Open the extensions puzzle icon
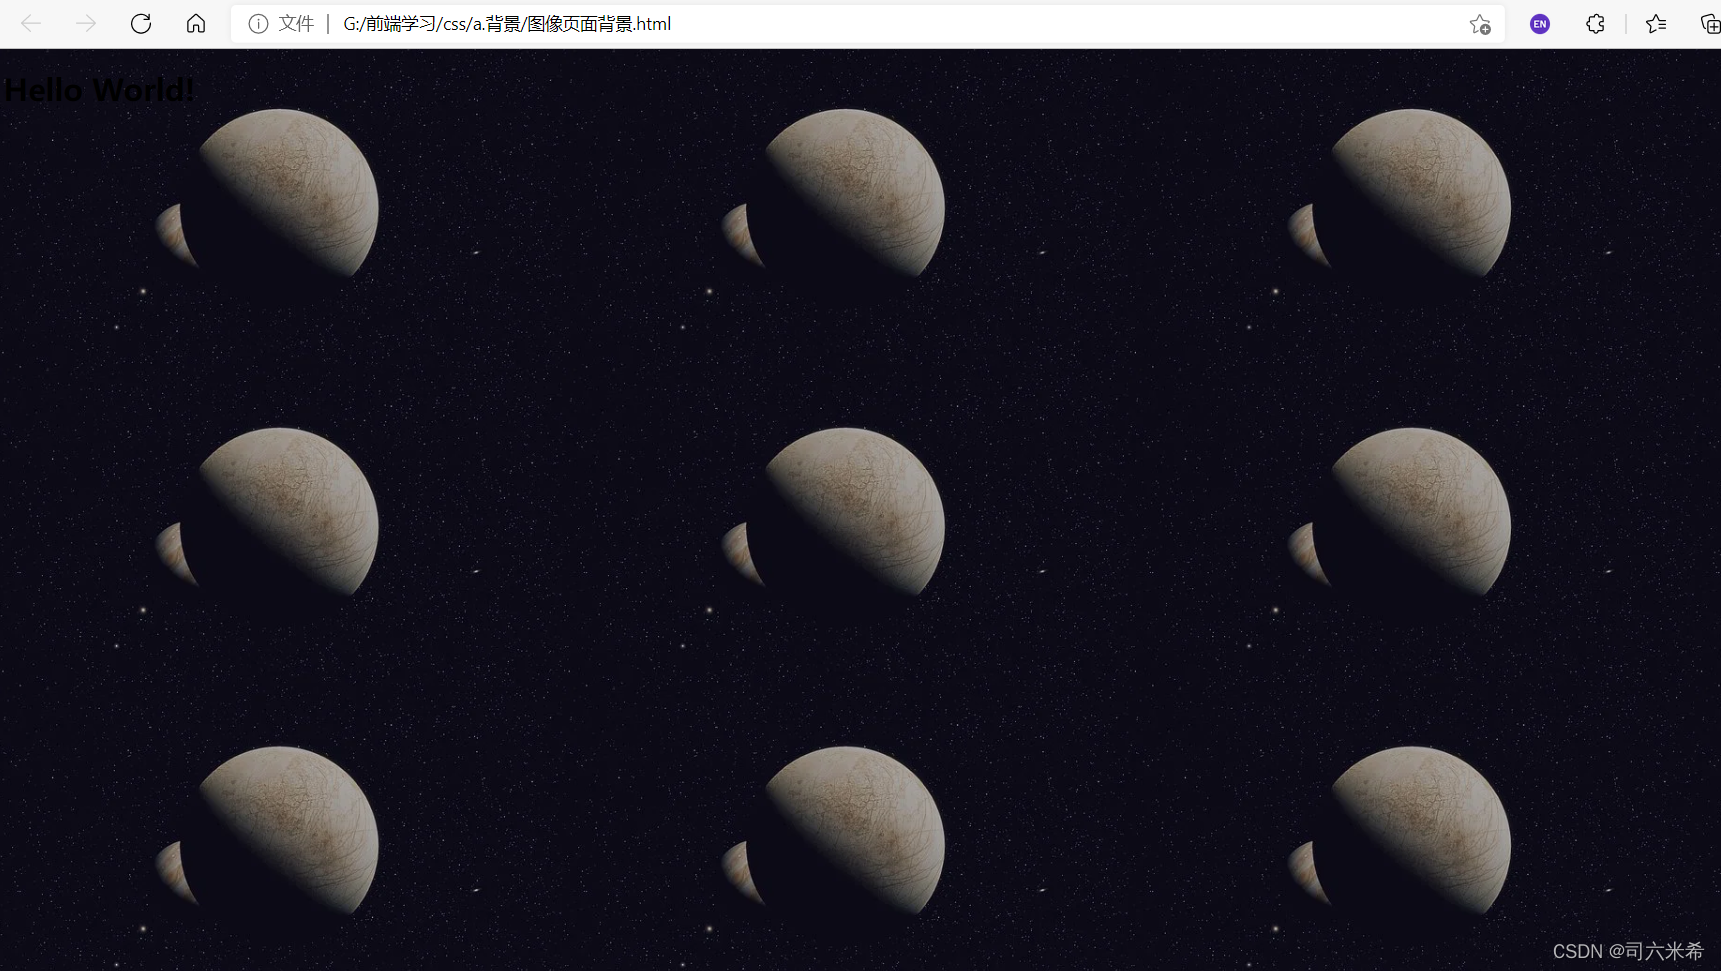1721x971 pixels. (x=1595, y=24)
